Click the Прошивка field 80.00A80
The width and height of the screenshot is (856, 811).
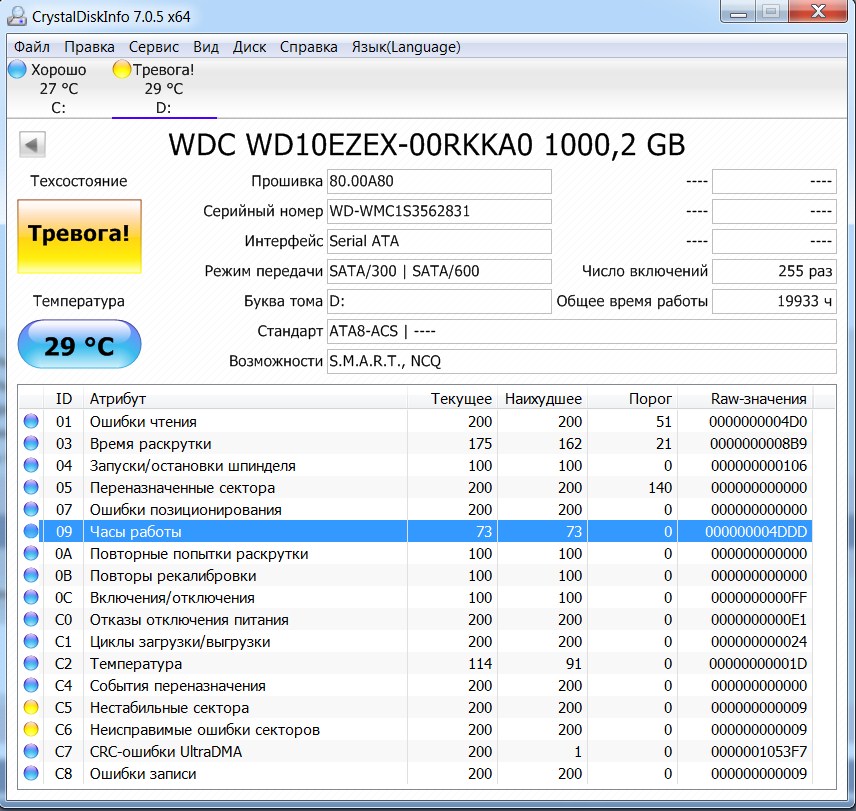click(439, 181)
